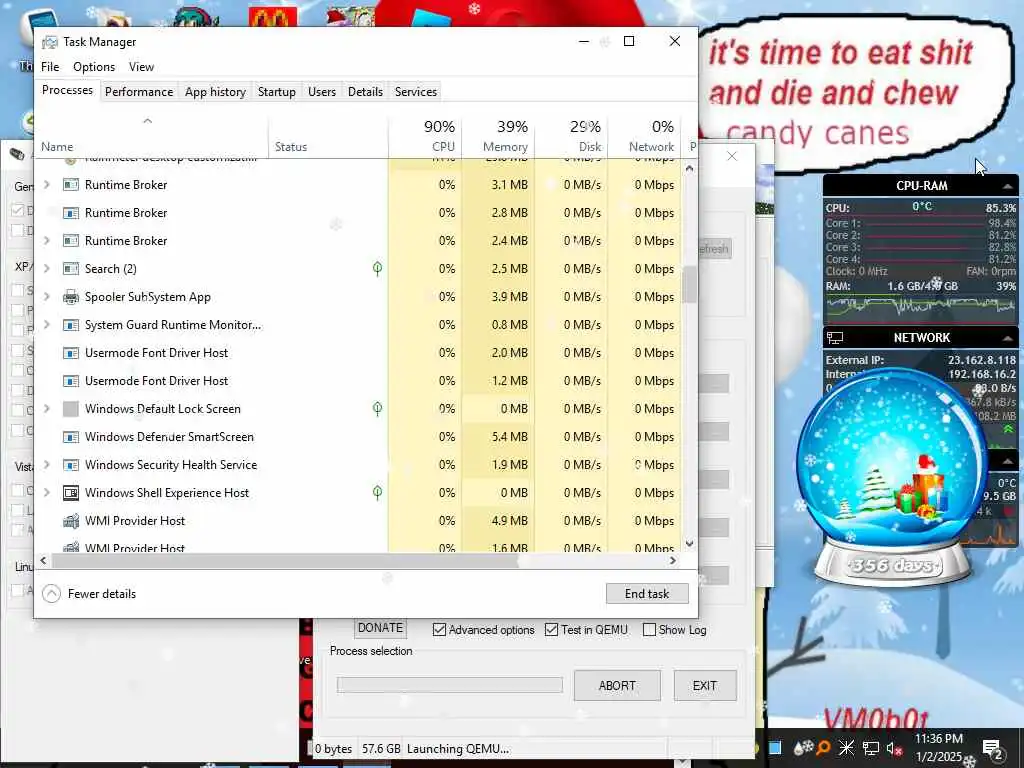The image size is (1024, 768).
Task: Open the Options menu in Task Manager
Action: pos(94,67)
